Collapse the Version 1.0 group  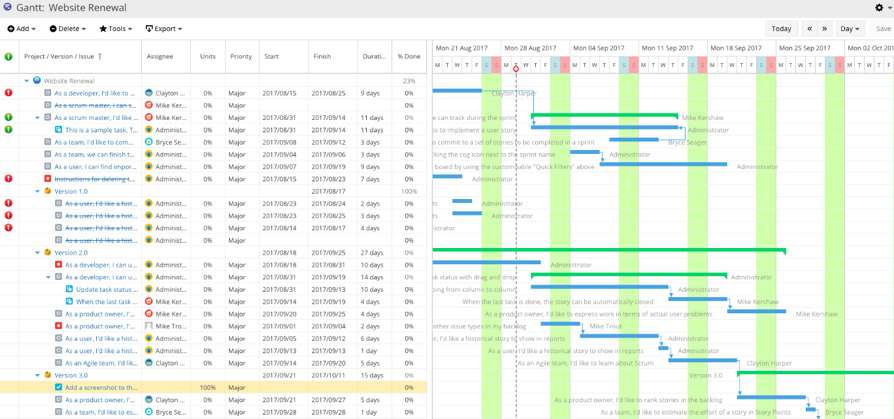[x=38, y=192]
